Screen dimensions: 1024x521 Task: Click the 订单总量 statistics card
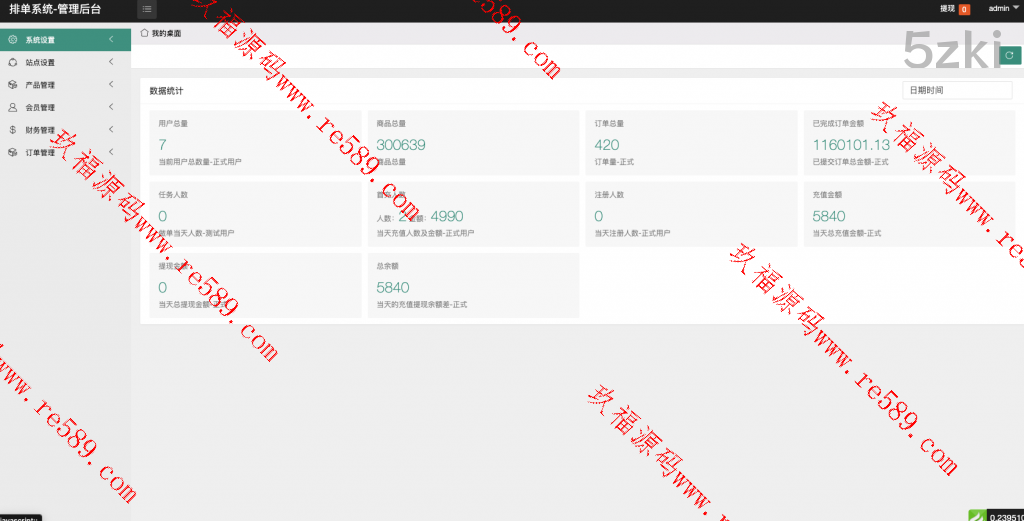pos(689,142)
